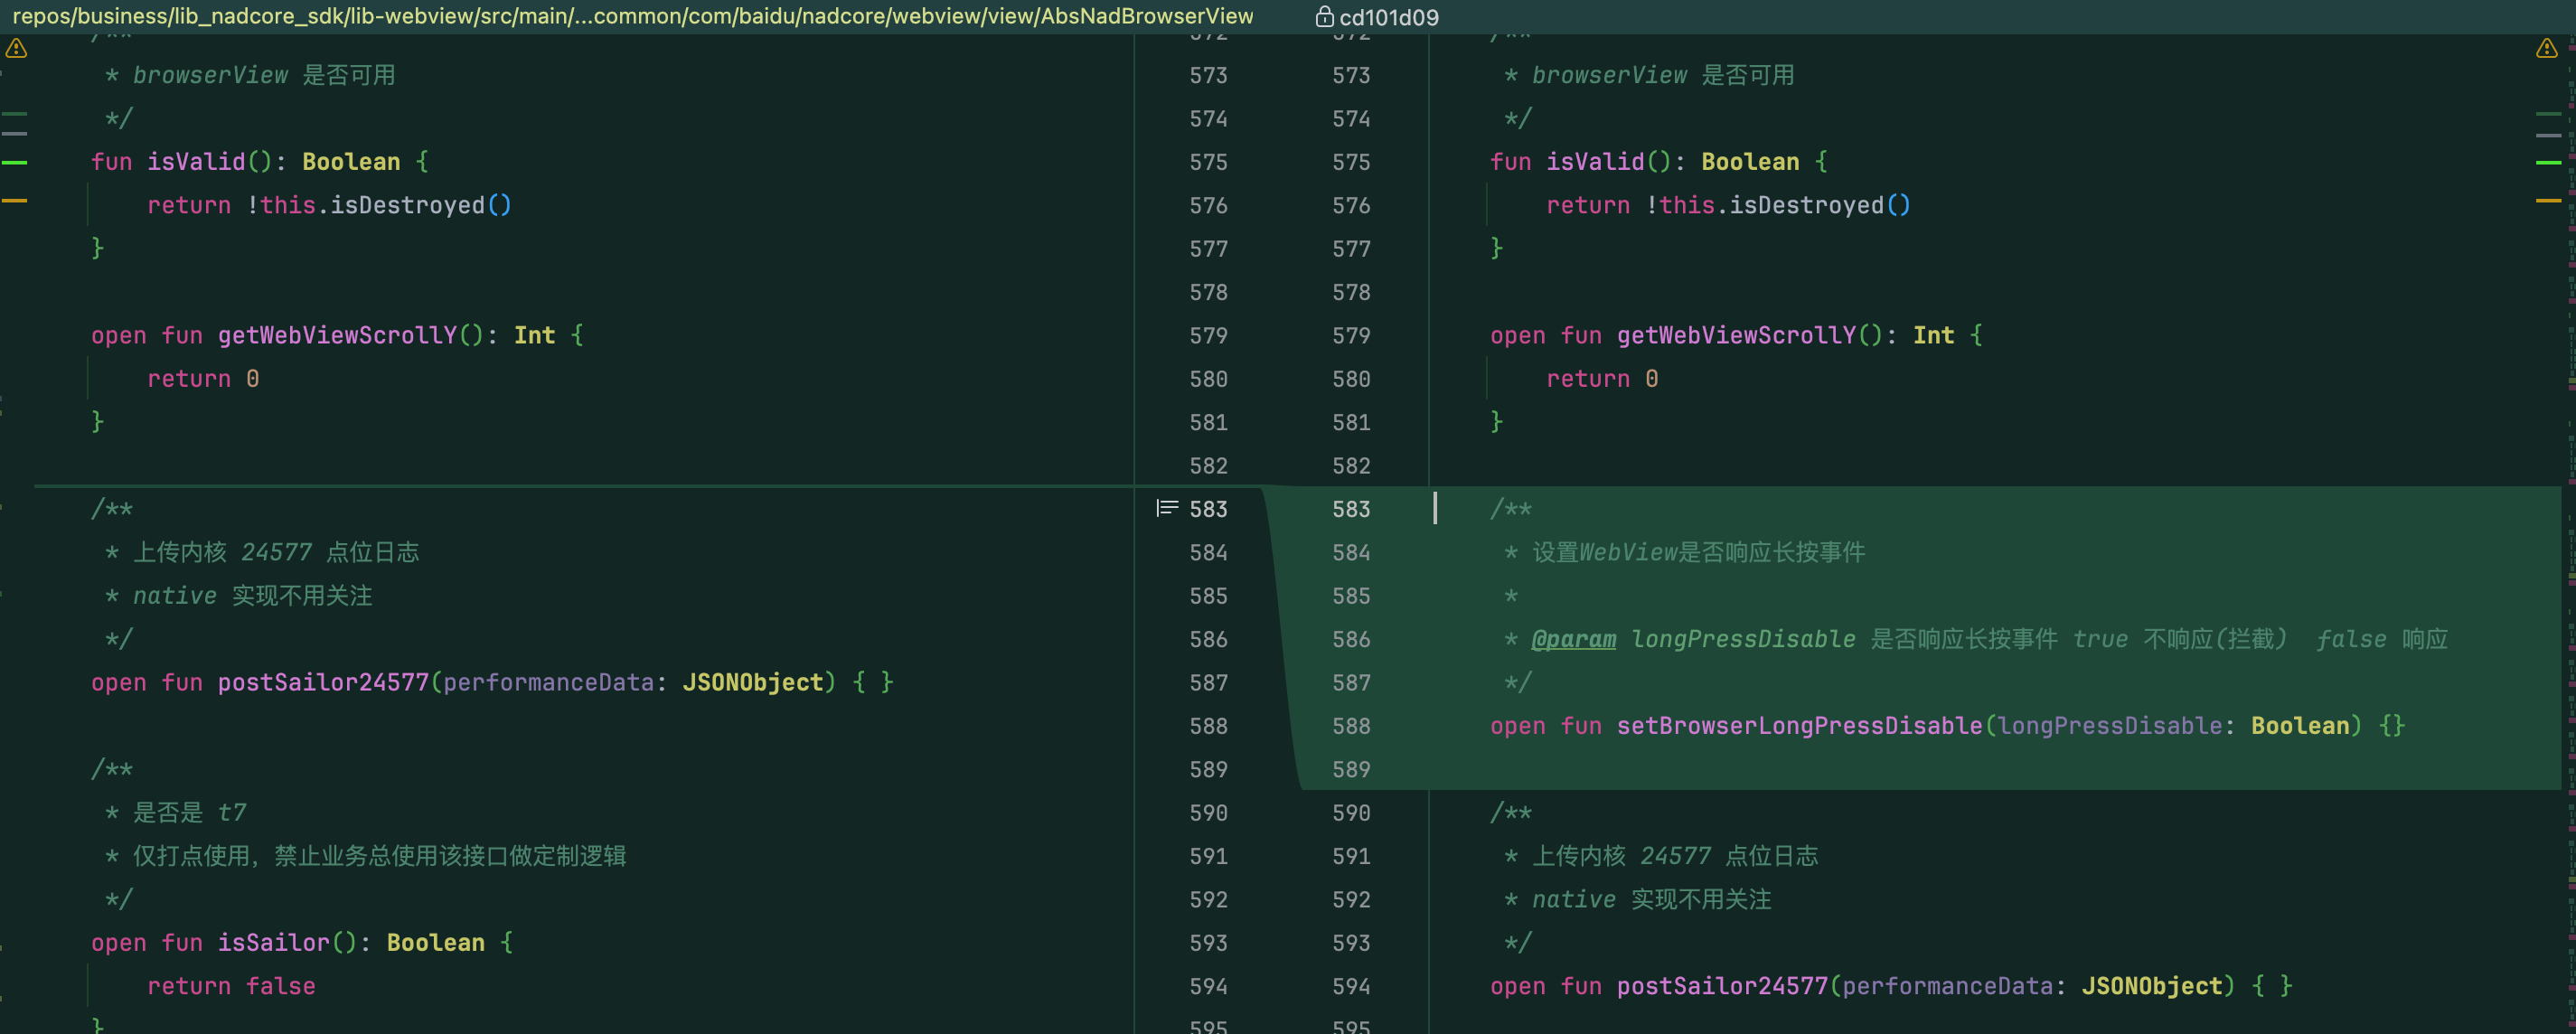Click JSONObject type in right pane's postSailor24577
Viewport: 2576px width, 1034px height.
click(x=2152, y=986)
